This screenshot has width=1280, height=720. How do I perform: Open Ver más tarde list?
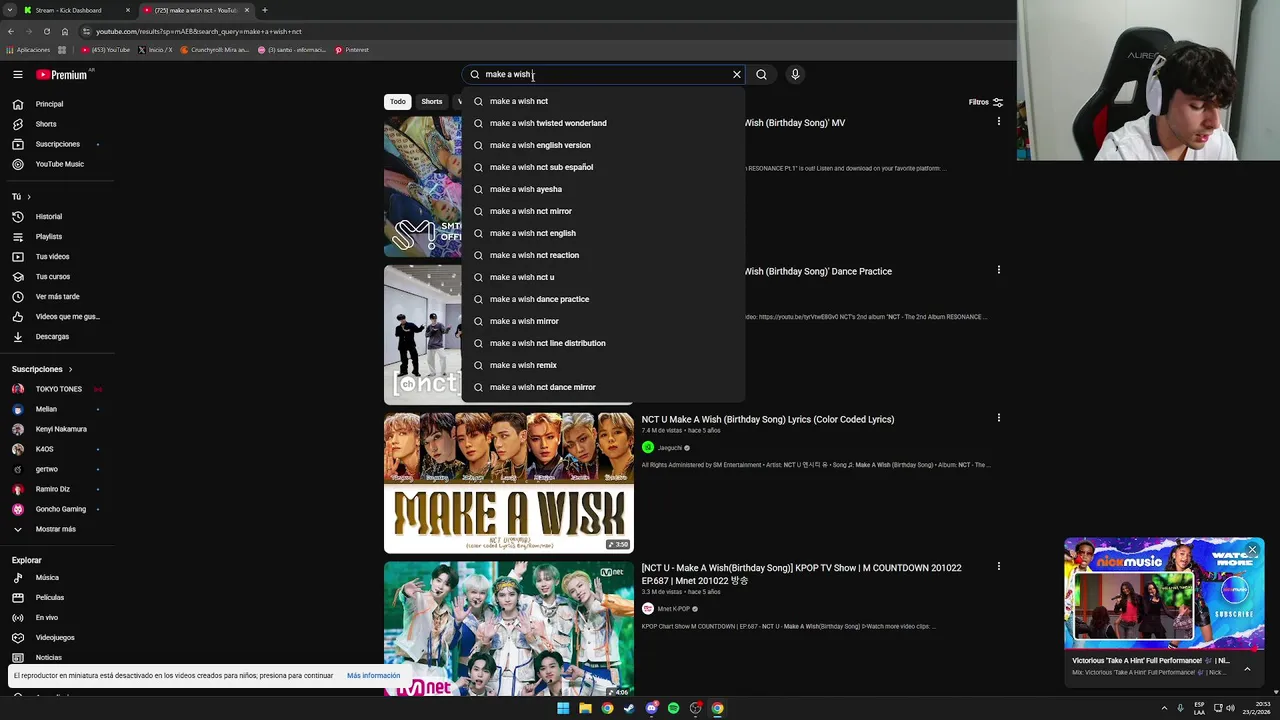[x=58, y=296]
